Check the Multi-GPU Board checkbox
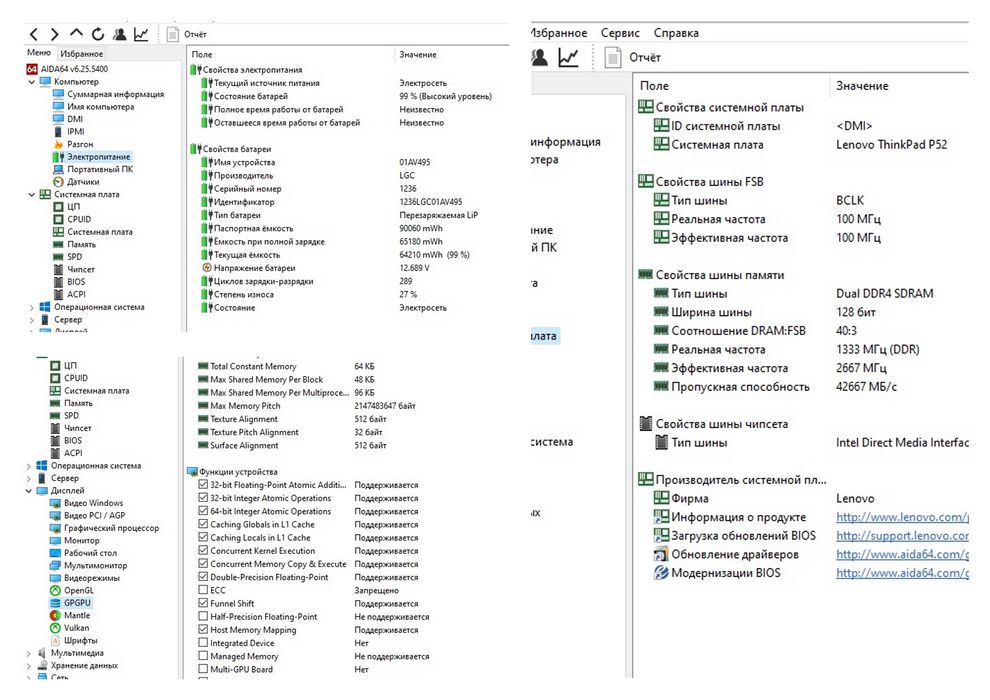Image resolution: width=990 pixels, height=700 pixels. coord(203,669)
